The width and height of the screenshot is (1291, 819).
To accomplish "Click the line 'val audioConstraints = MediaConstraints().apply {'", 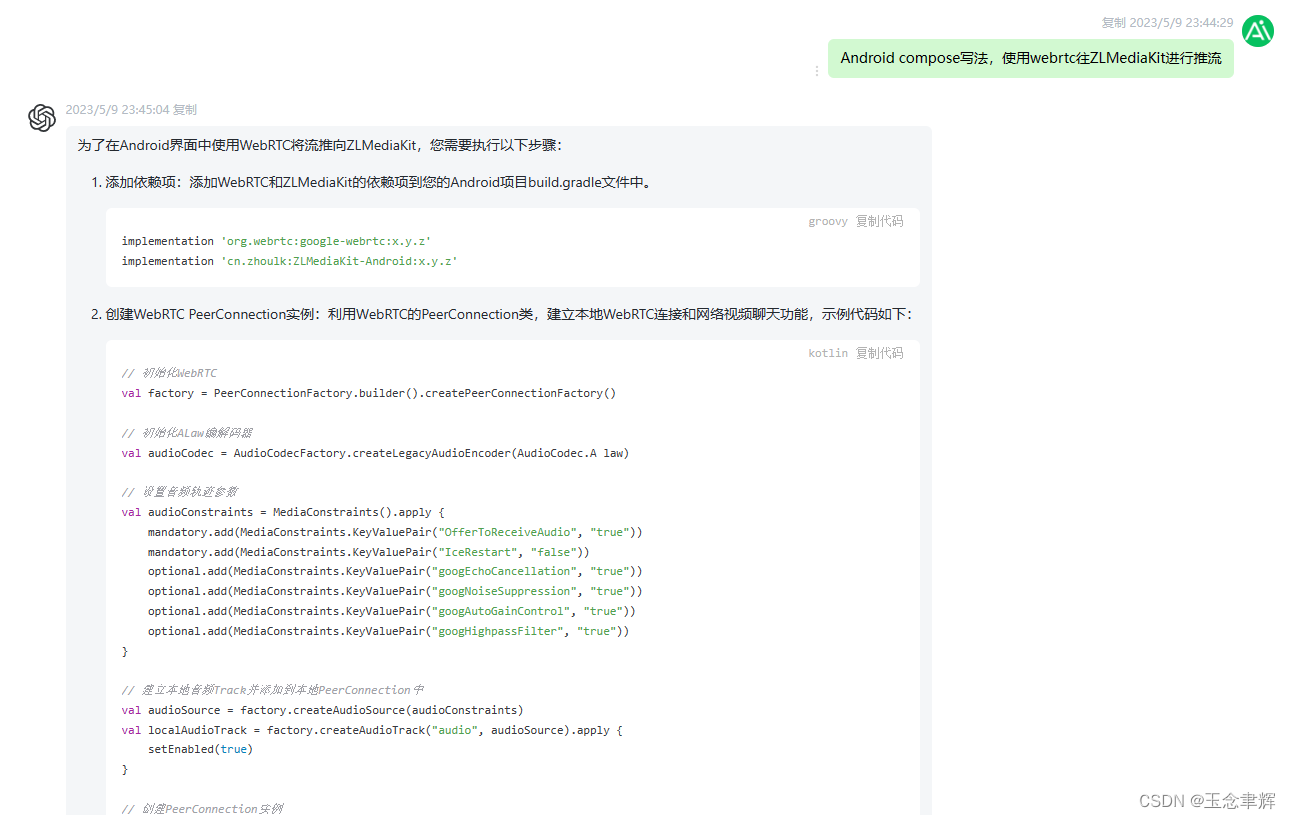I will 283,512.
